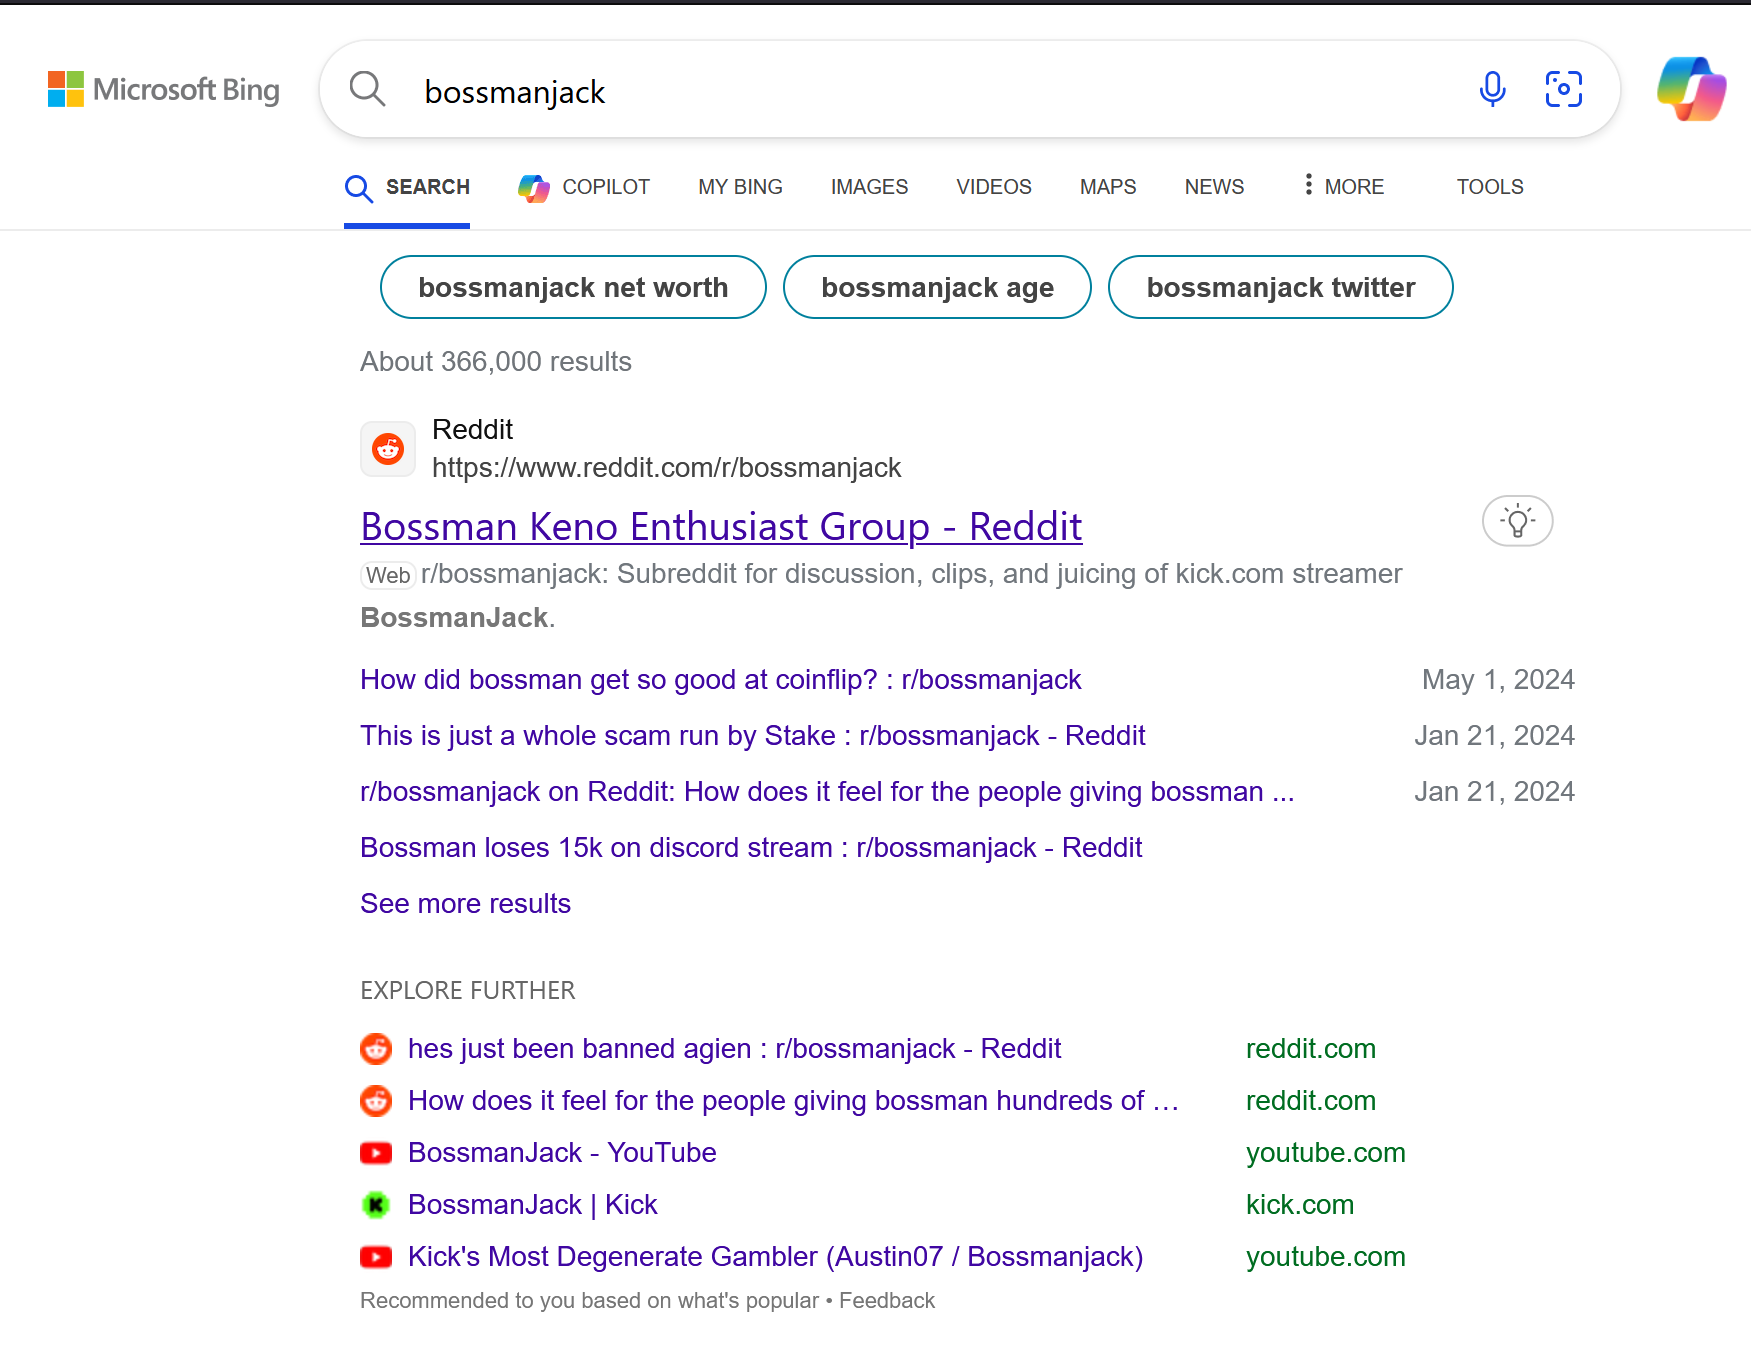The image size is (1751, 1354).
Task: Open 'hes just been banned agien' link
Action: (x=734, y=1049)
